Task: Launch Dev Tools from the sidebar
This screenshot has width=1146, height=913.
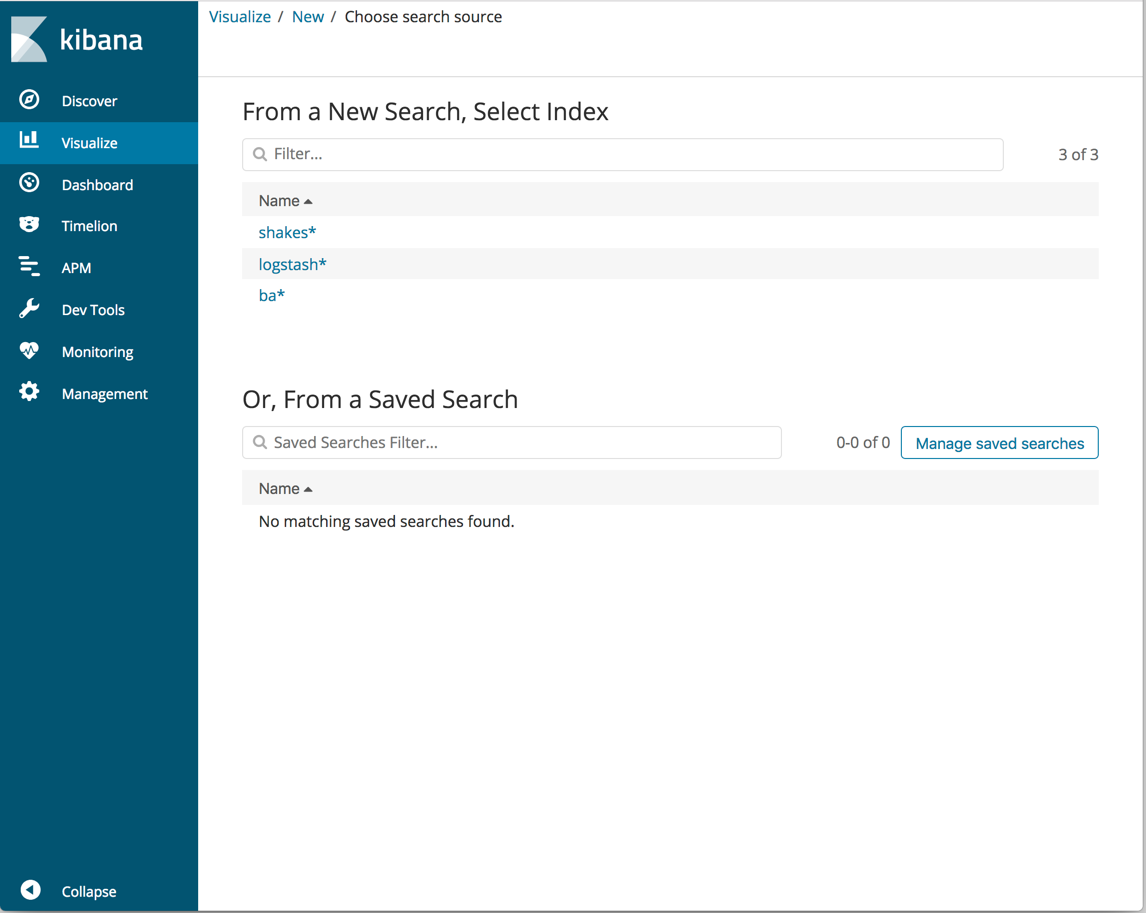Action: click(x=92, y=309)
